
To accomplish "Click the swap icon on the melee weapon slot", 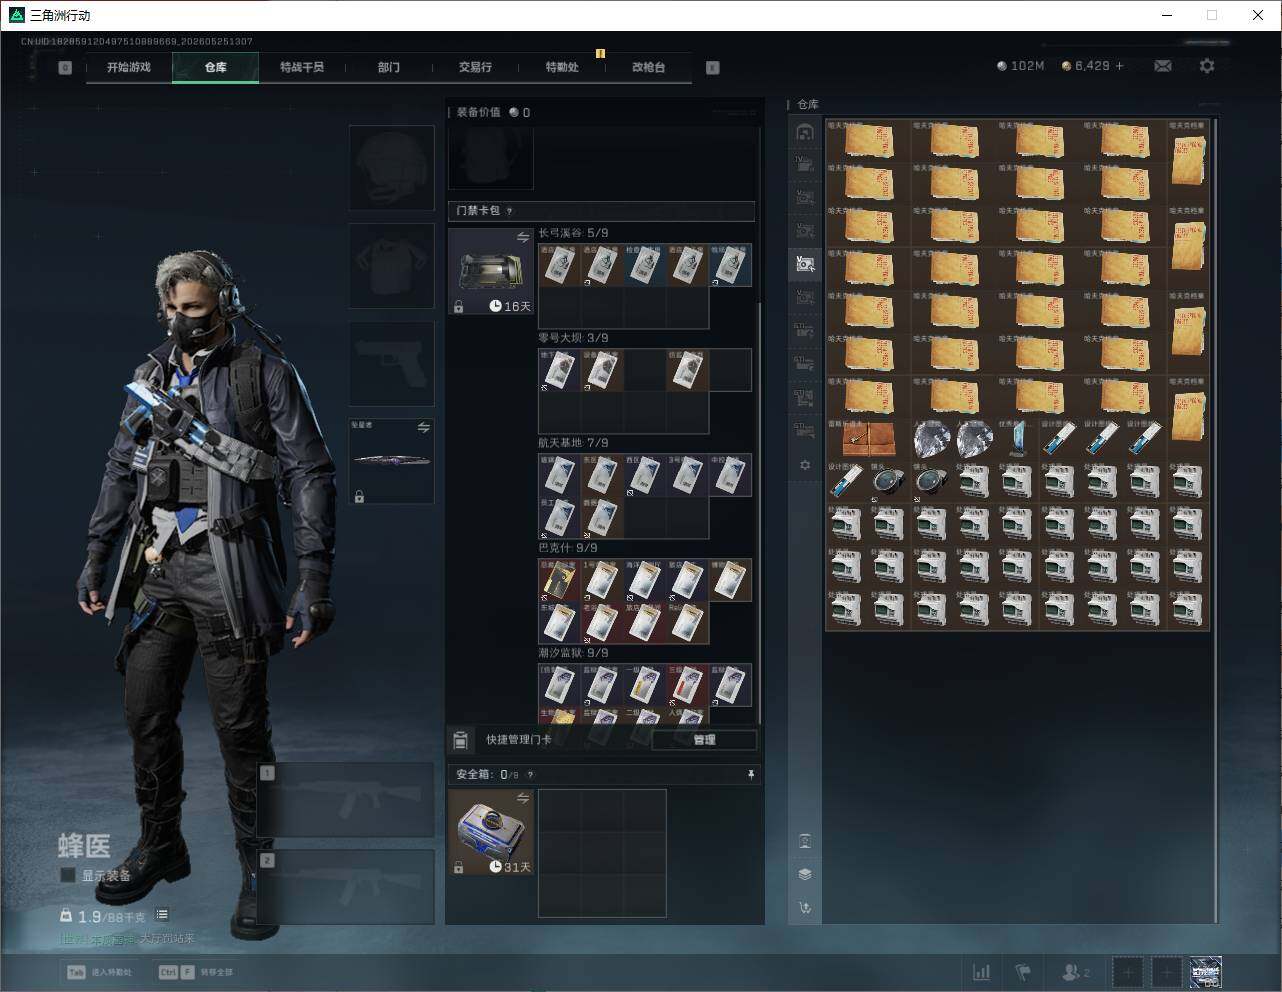I will point(424,427).
